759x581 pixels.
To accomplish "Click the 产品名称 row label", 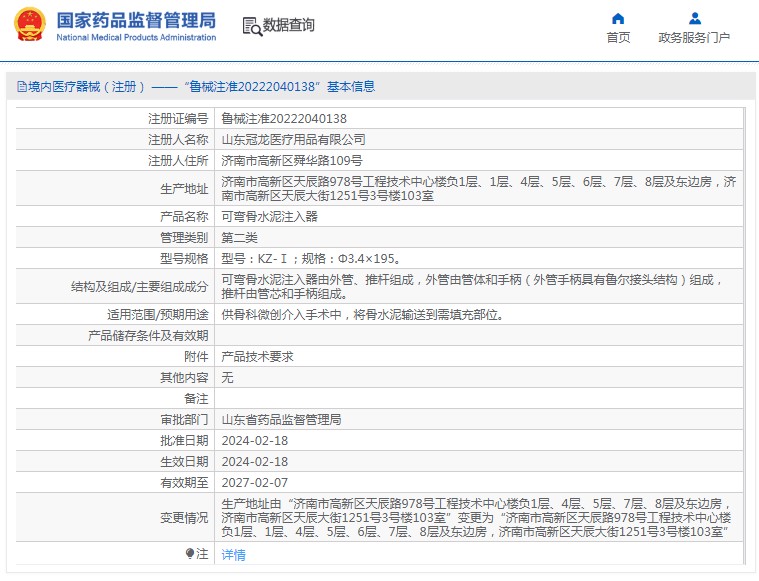I will tap(184, 216).
